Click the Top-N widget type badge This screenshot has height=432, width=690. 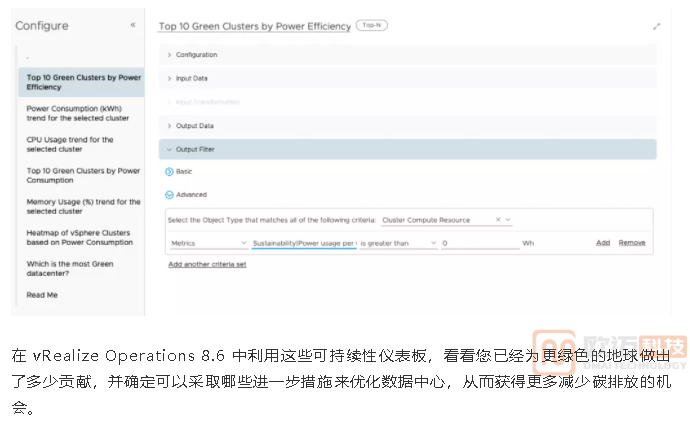click(372, 26)
